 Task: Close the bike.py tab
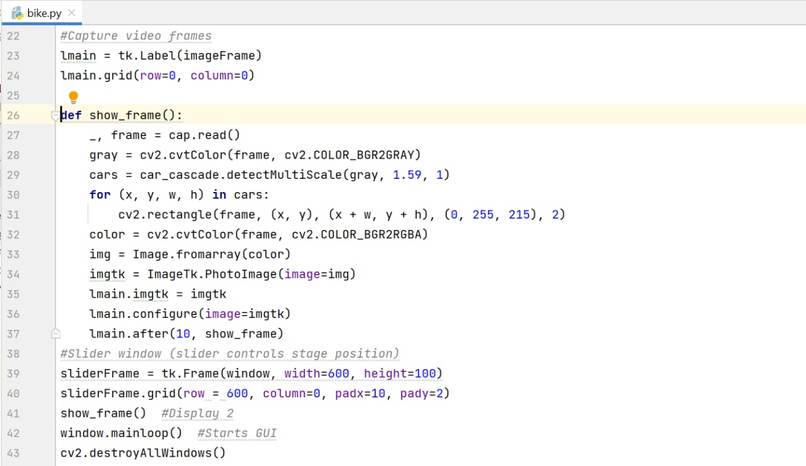(72, 13)
